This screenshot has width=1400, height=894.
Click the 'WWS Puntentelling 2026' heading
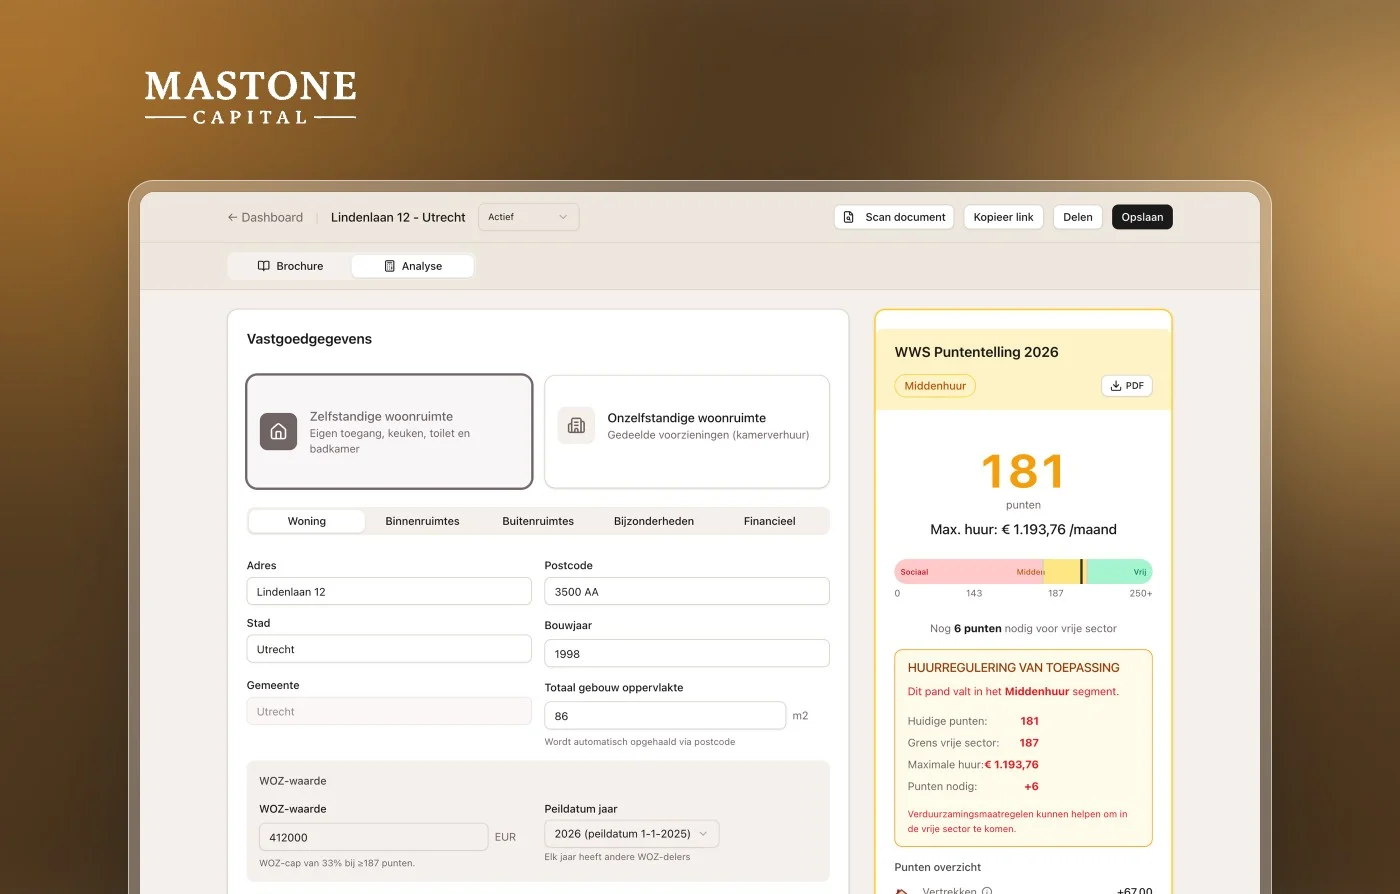coord(976,352)
